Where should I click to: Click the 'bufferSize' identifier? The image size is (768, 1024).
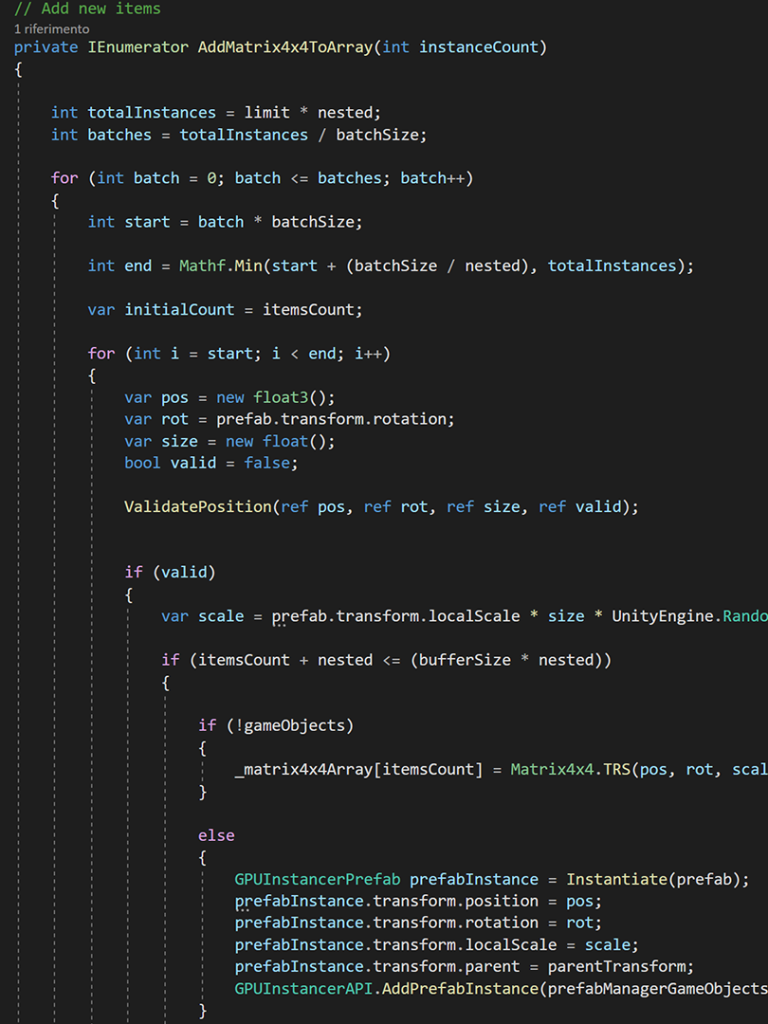point(464,660)
